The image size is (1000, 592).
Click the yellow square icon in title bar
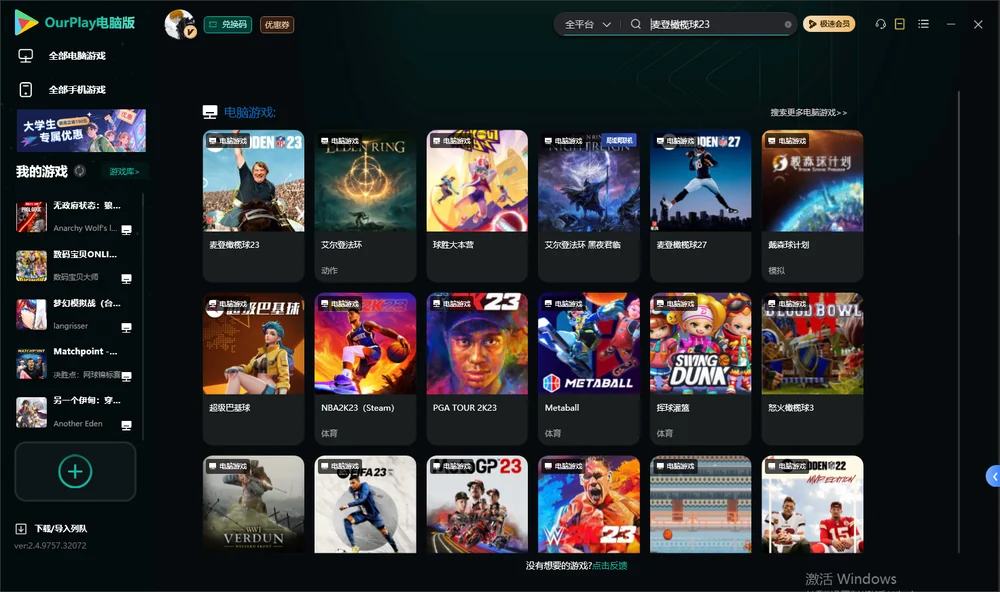pyautogui.click(x=900, y=24)
